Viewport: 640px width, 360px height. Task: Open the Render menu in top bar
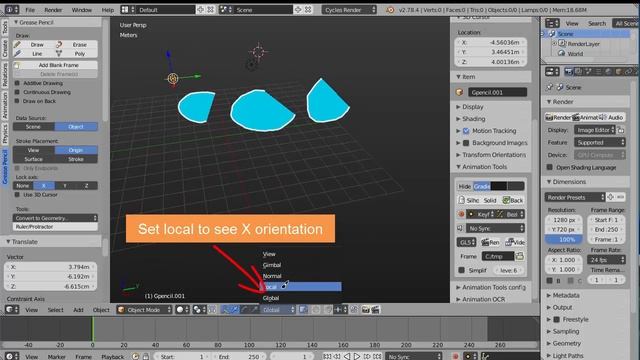tap(53, 10)
